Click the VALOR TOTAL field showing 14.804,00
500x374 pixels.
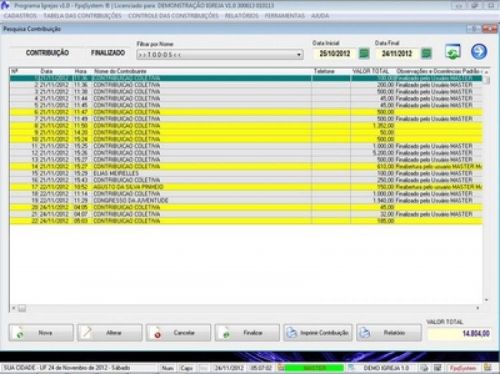(x=459, y=333)
